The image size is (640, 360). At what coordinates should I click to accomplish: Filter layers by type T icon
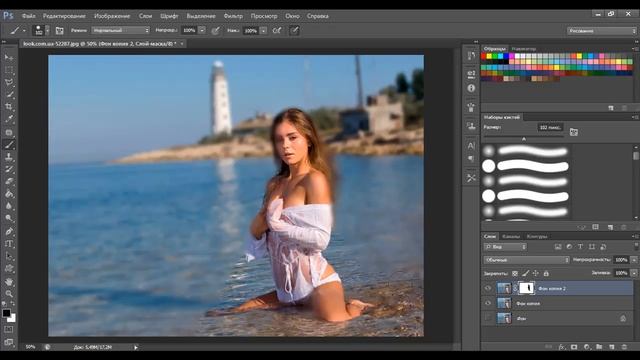580,247
